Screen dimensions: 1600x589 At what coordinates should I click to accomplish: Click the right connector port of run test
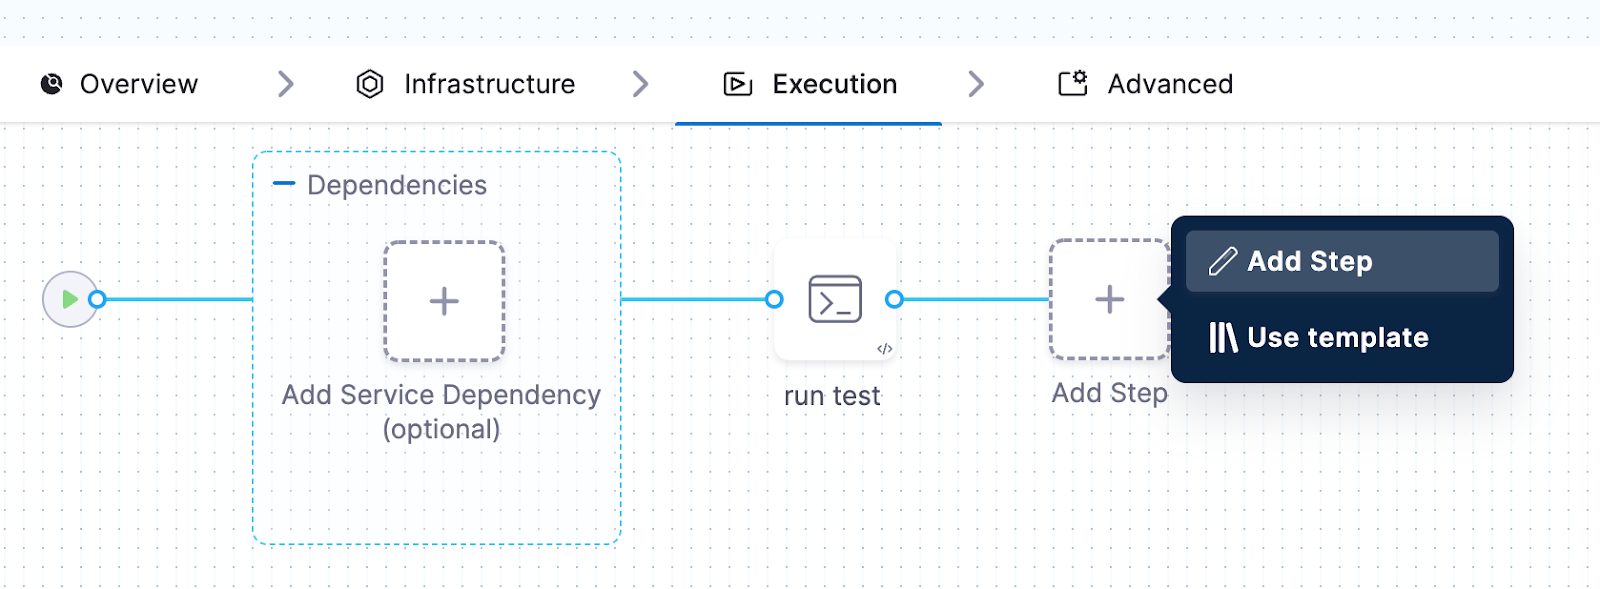pyautogui.click(x=894, y=299)
